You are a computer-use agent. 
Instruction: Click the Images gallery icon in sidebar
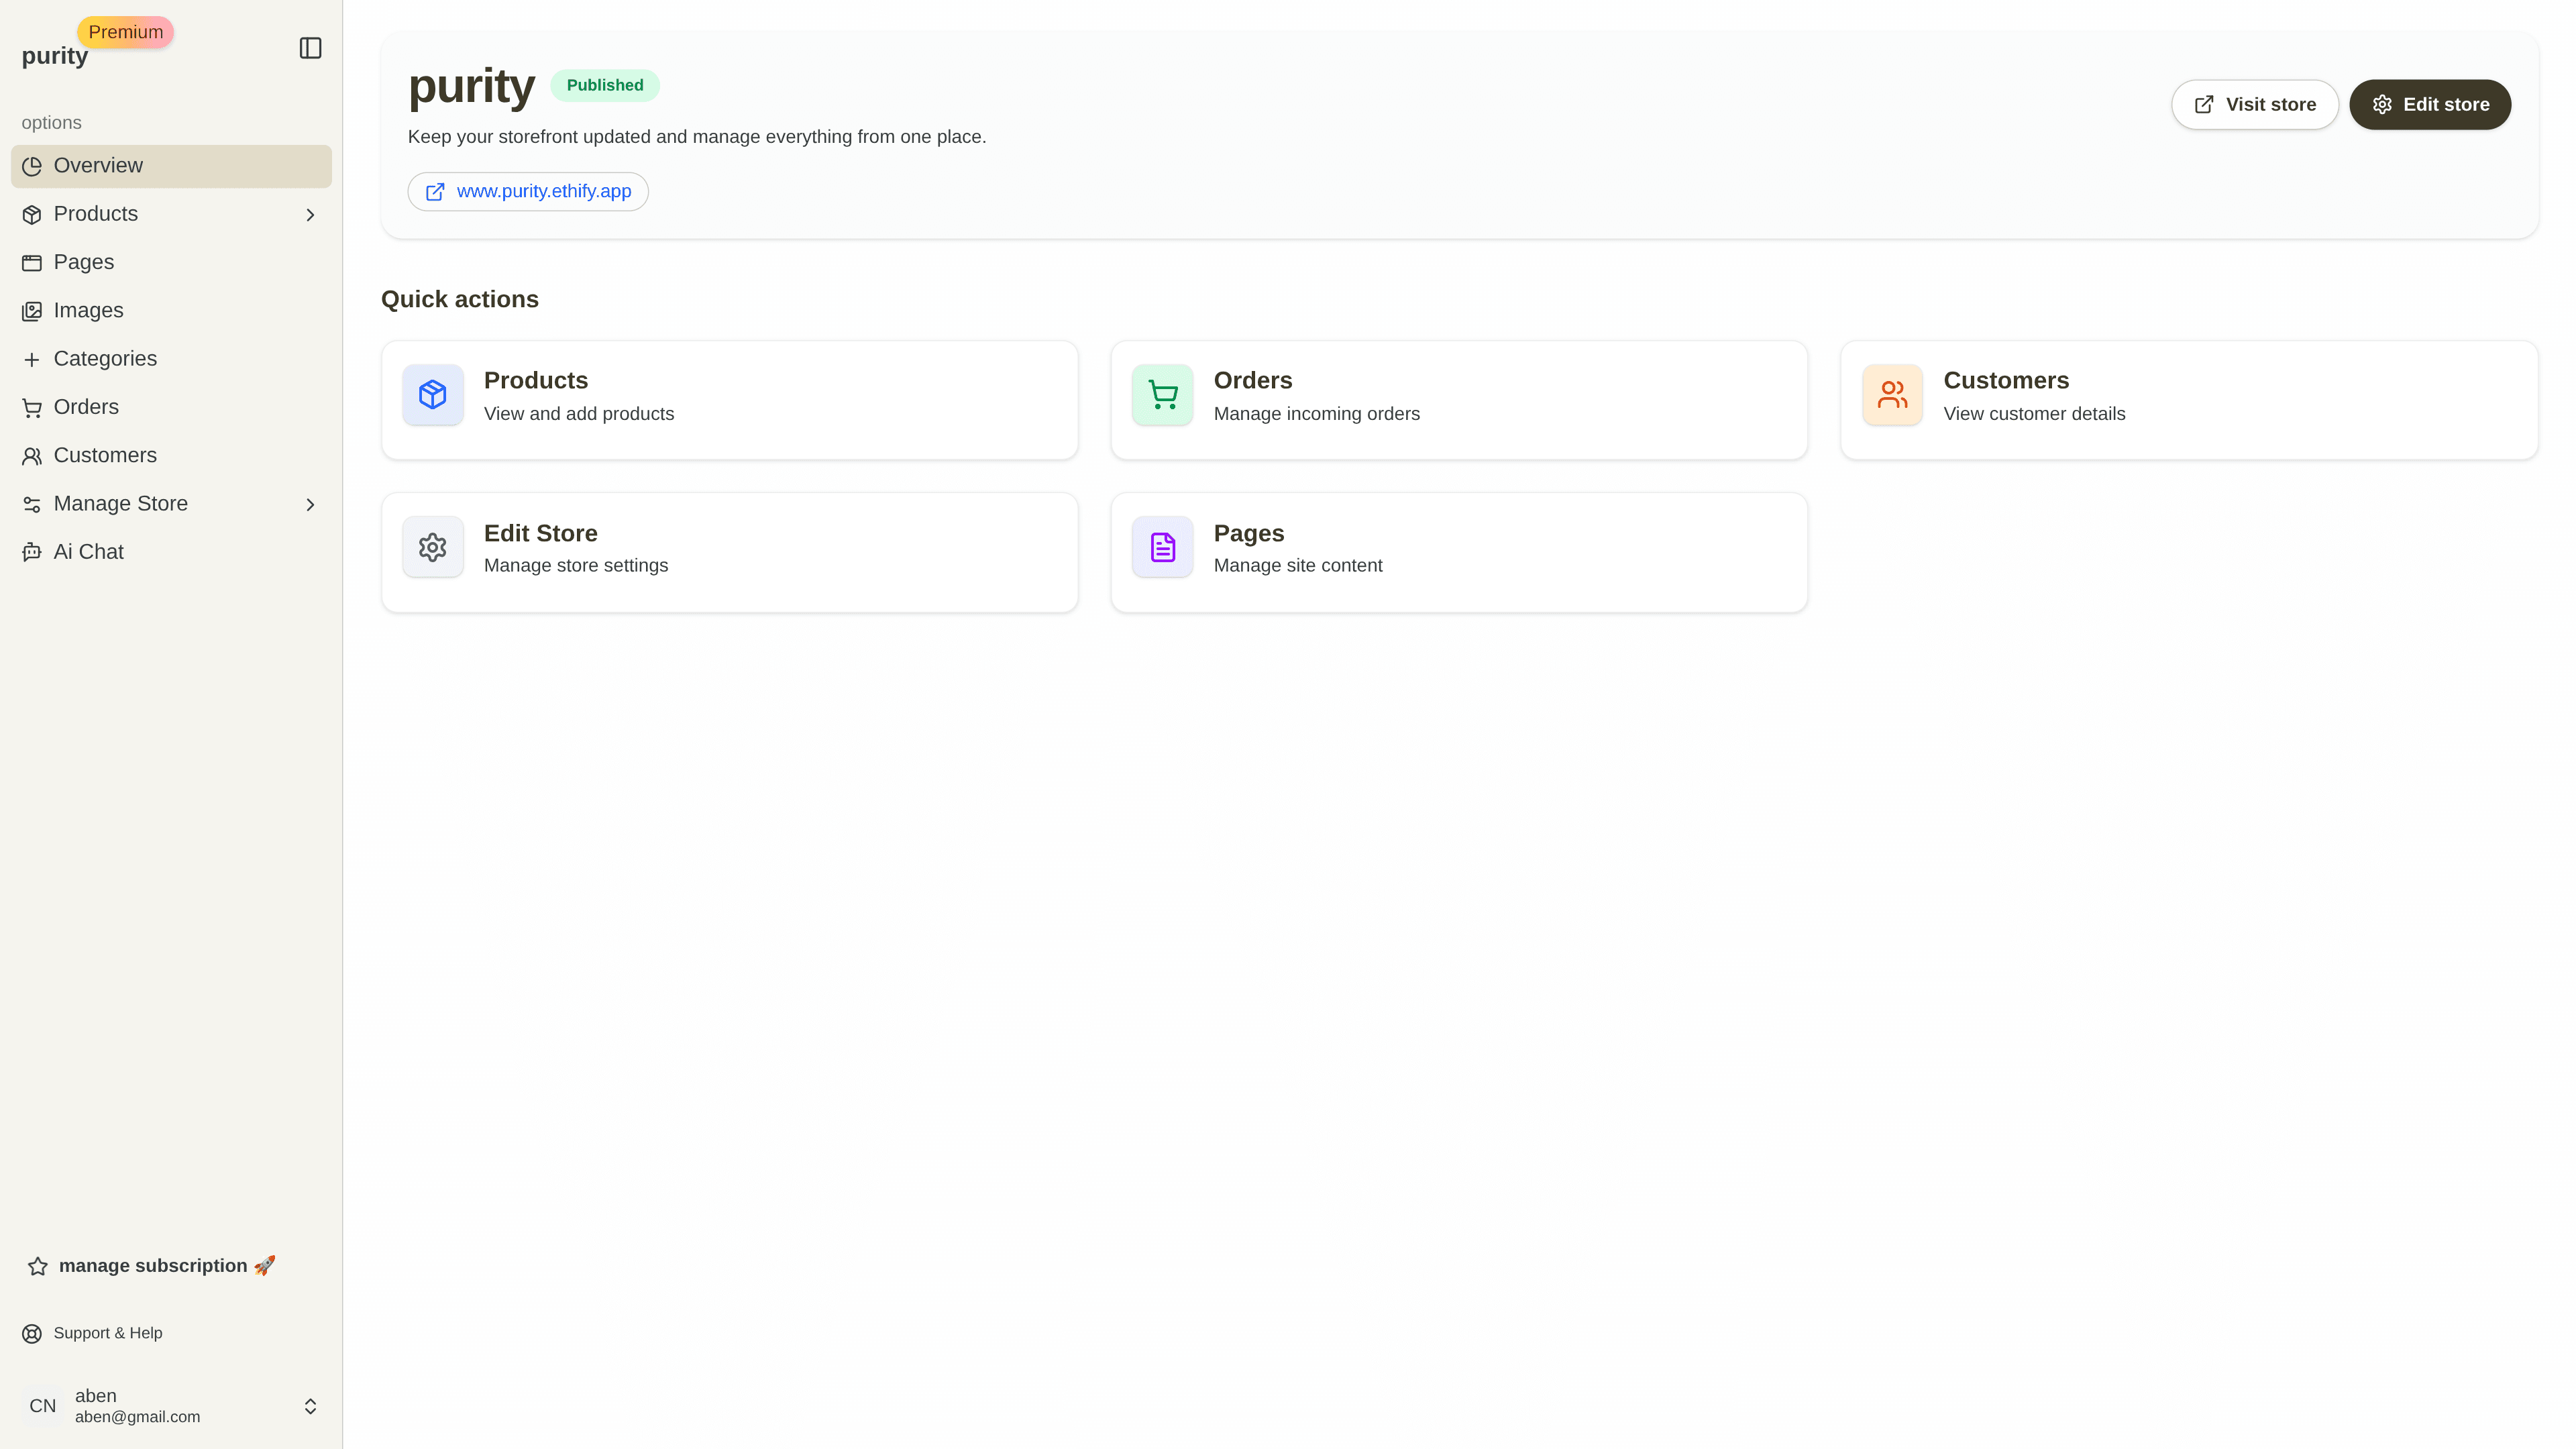32,311
